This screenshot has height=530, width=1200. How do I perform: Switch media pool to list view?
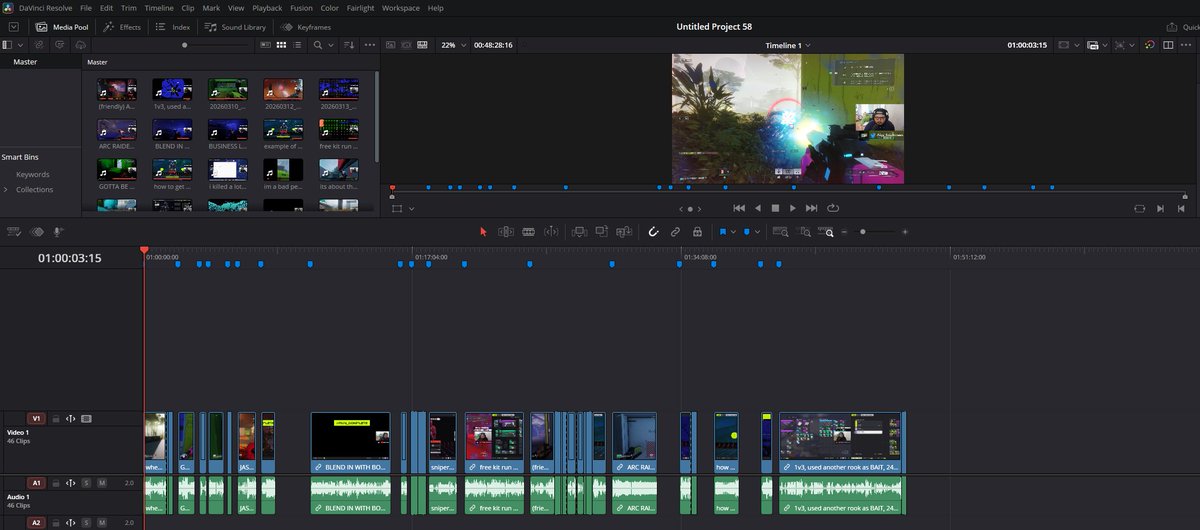[297, 45]
